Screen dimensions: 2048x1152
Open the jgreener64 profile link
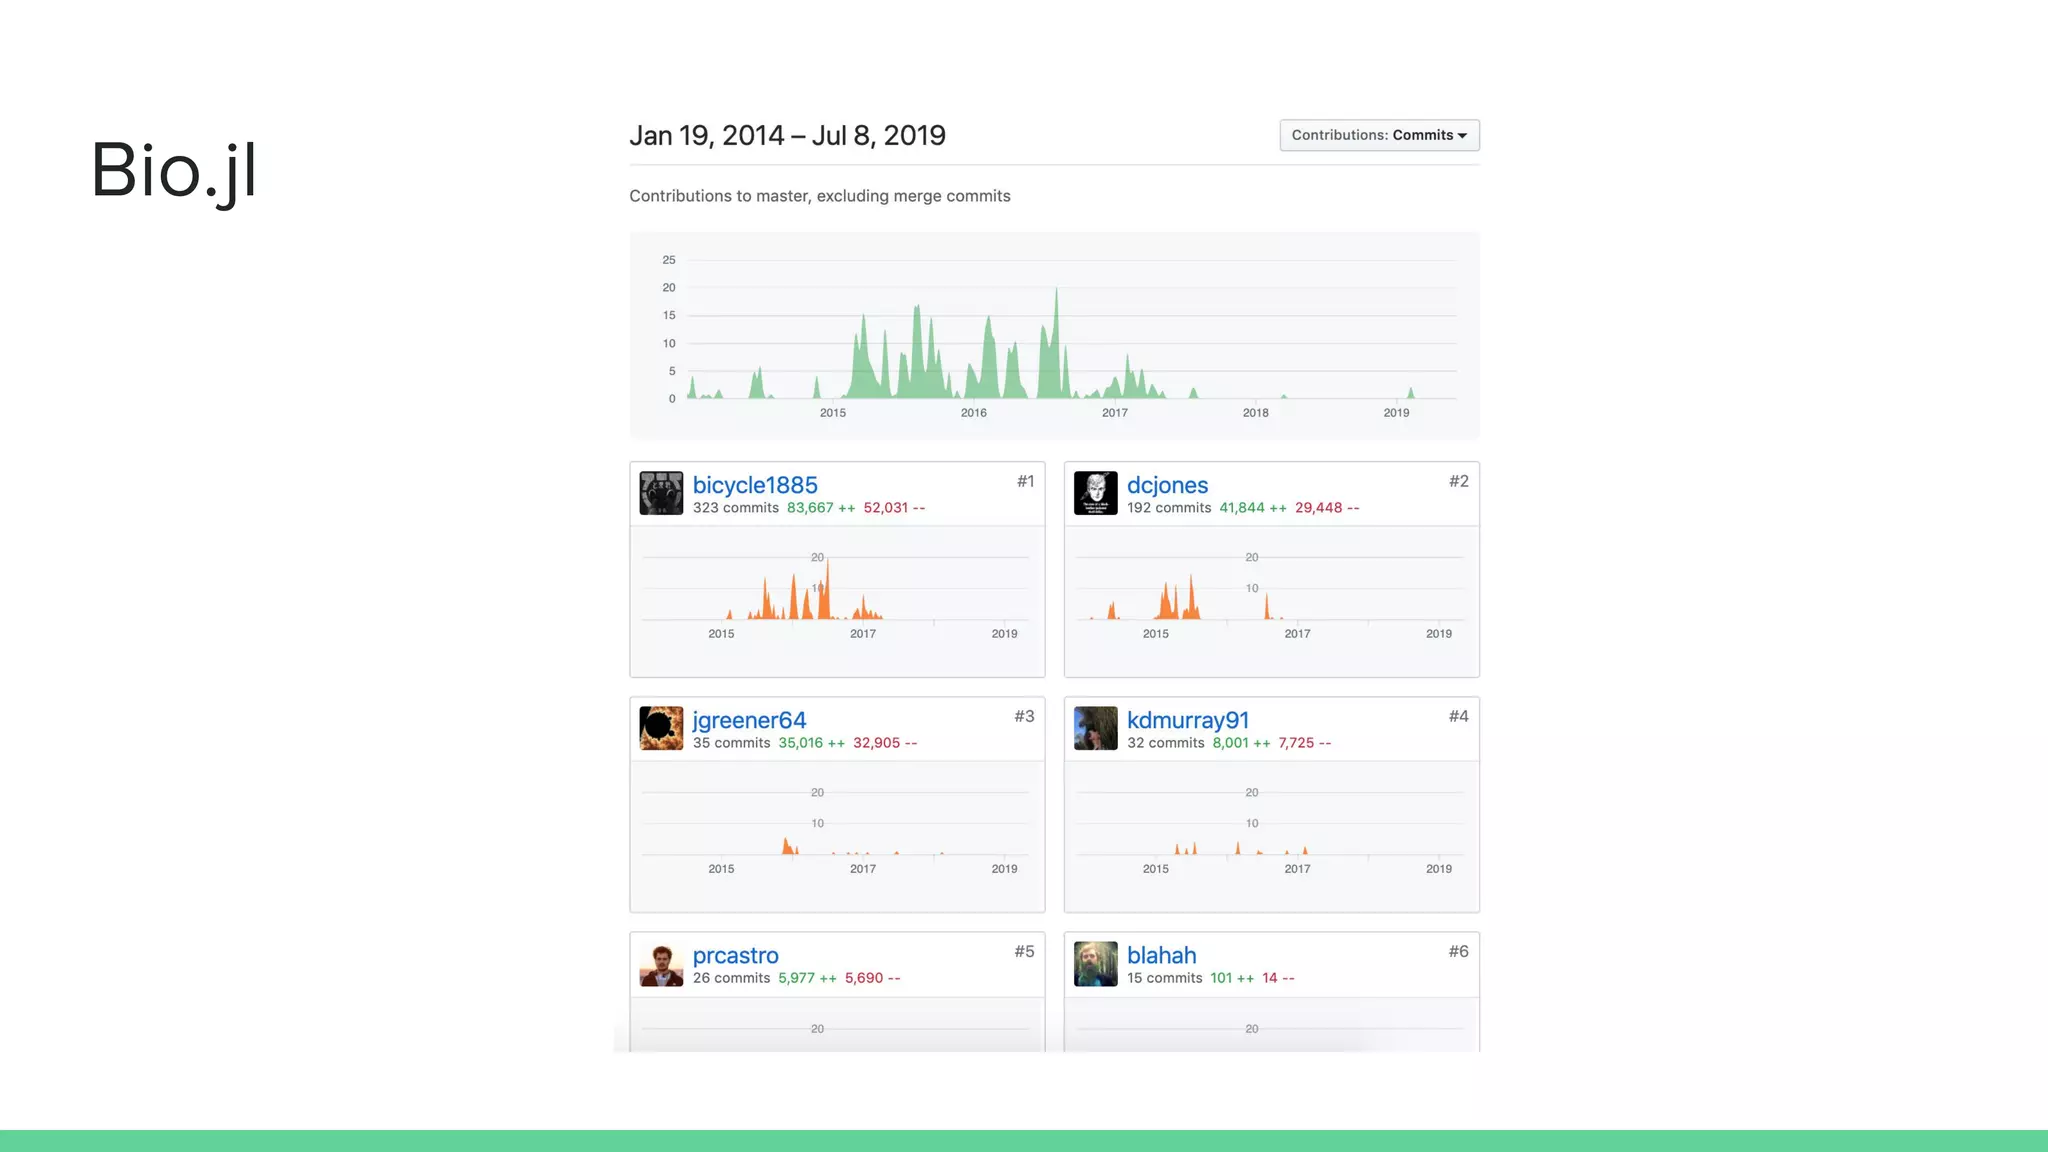[x=749, y=720]
